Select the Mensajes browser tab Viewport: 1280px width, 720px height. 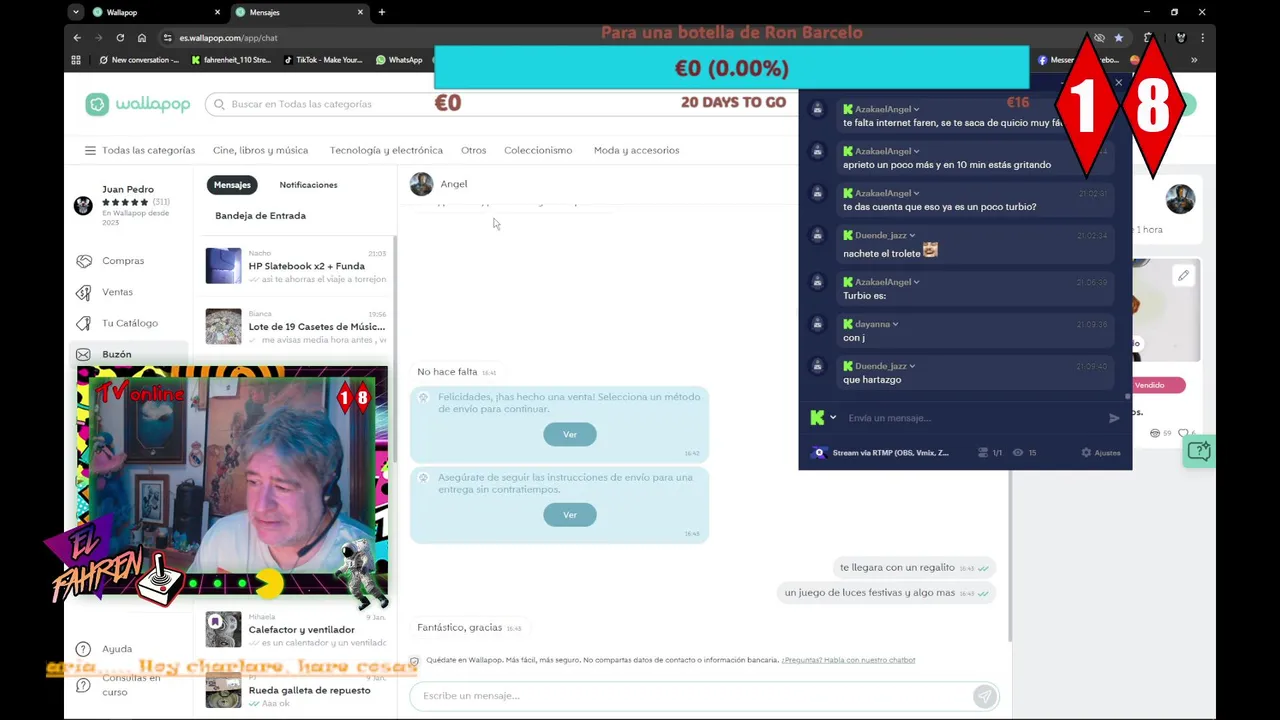click(298, 12)
